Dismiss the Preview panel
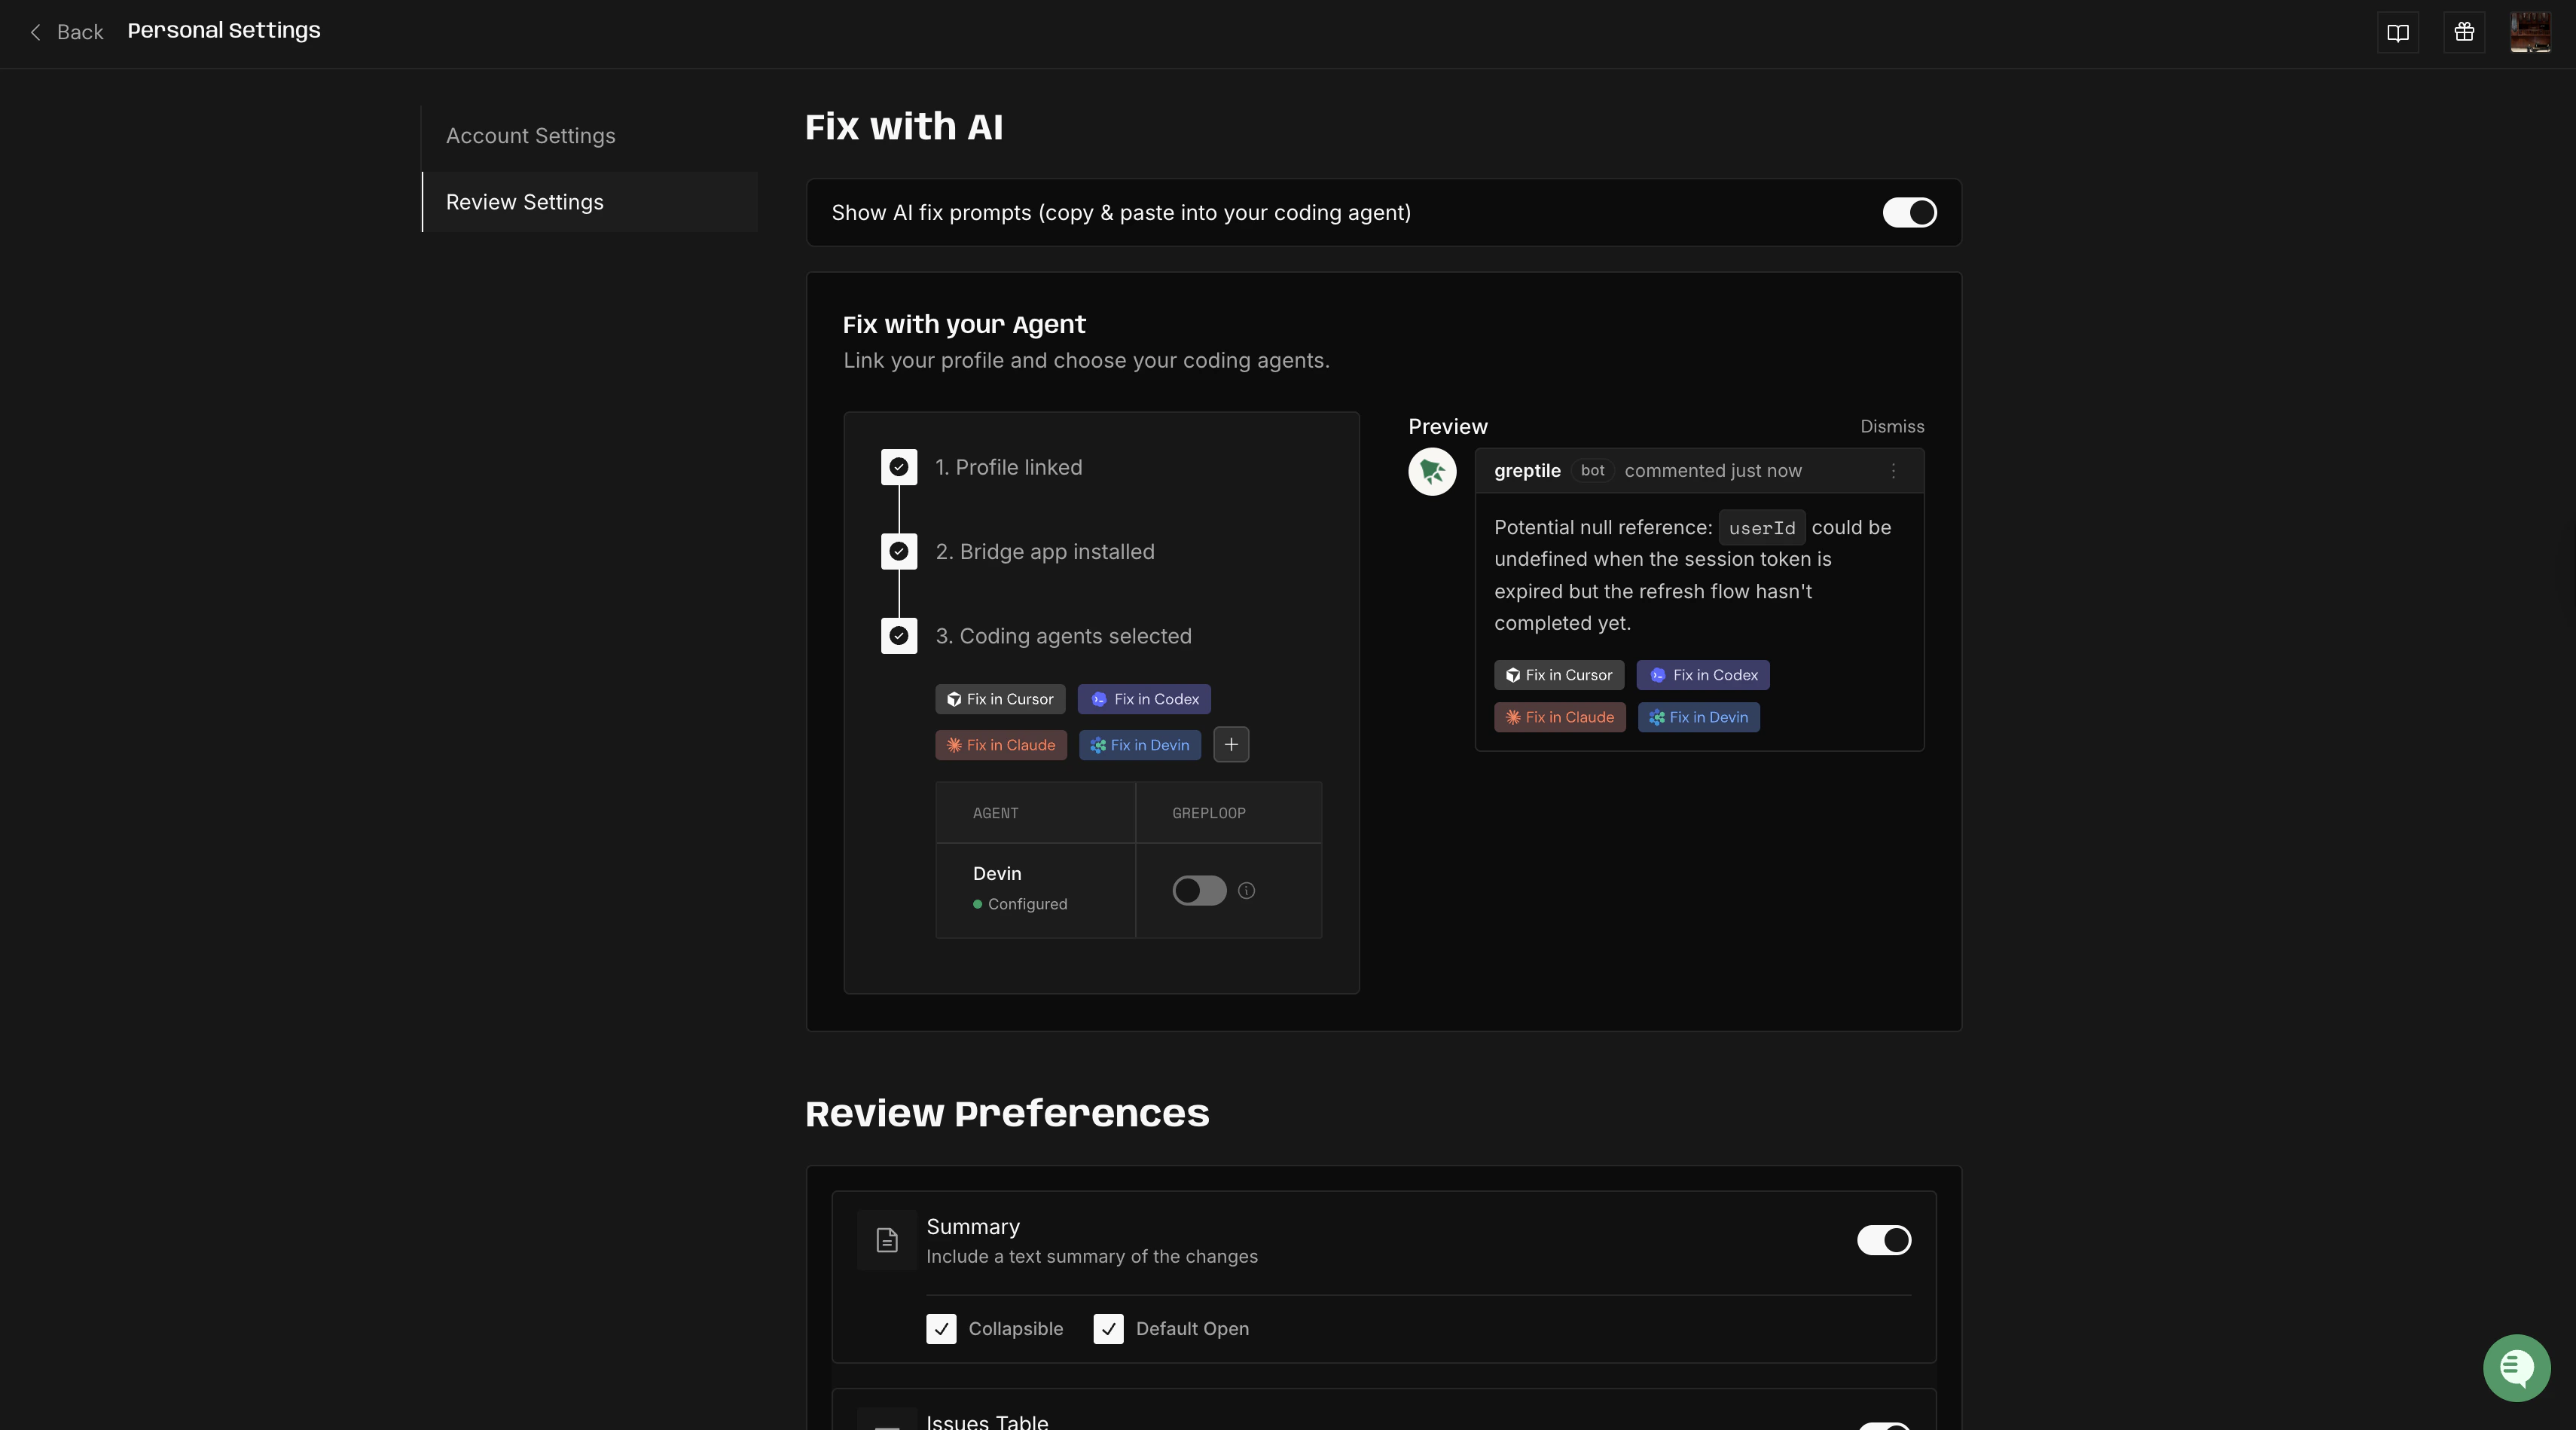 point(1891,427)
